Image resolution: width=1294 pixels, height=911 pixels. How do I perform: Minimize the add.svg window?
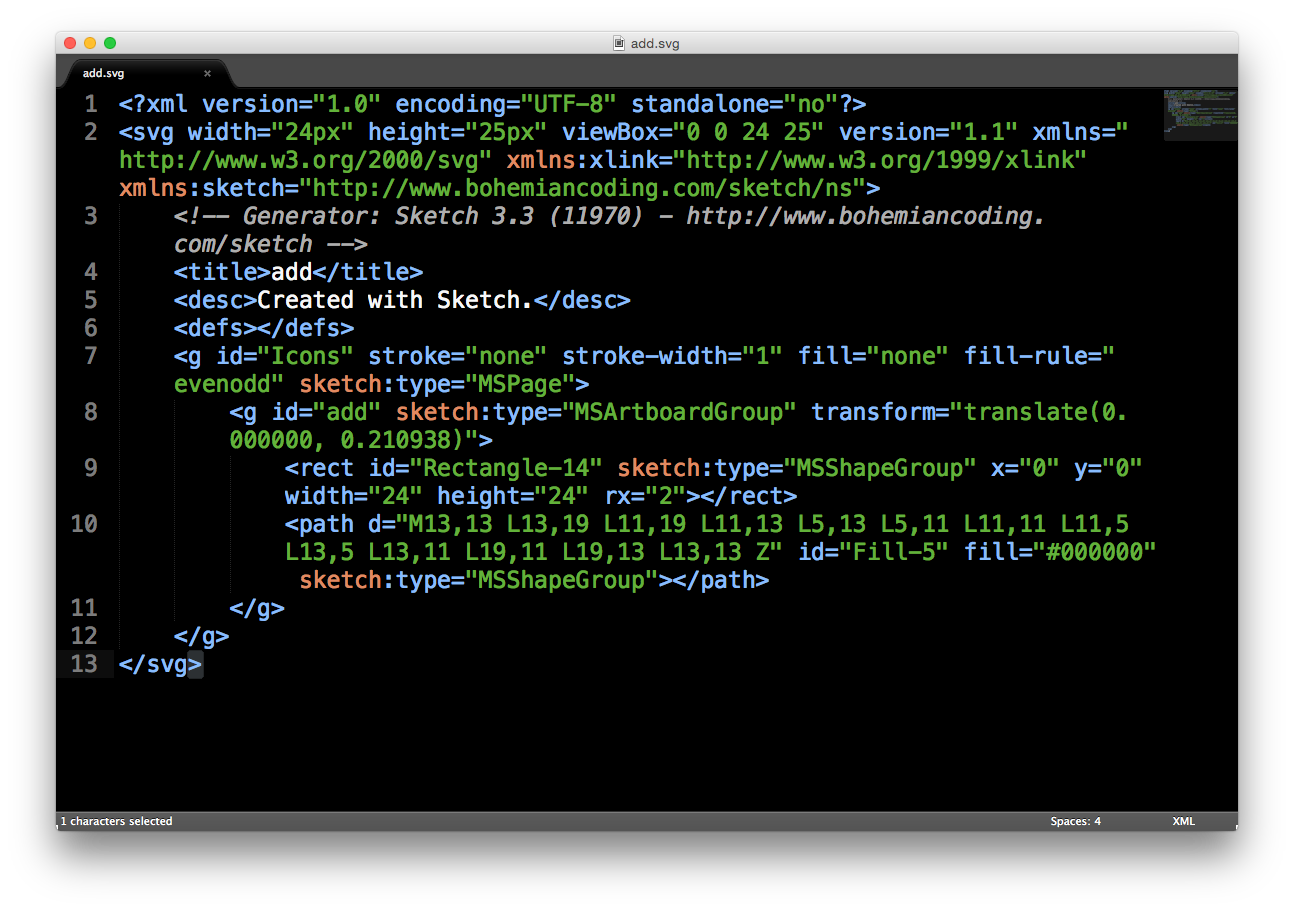coord(90,43)
